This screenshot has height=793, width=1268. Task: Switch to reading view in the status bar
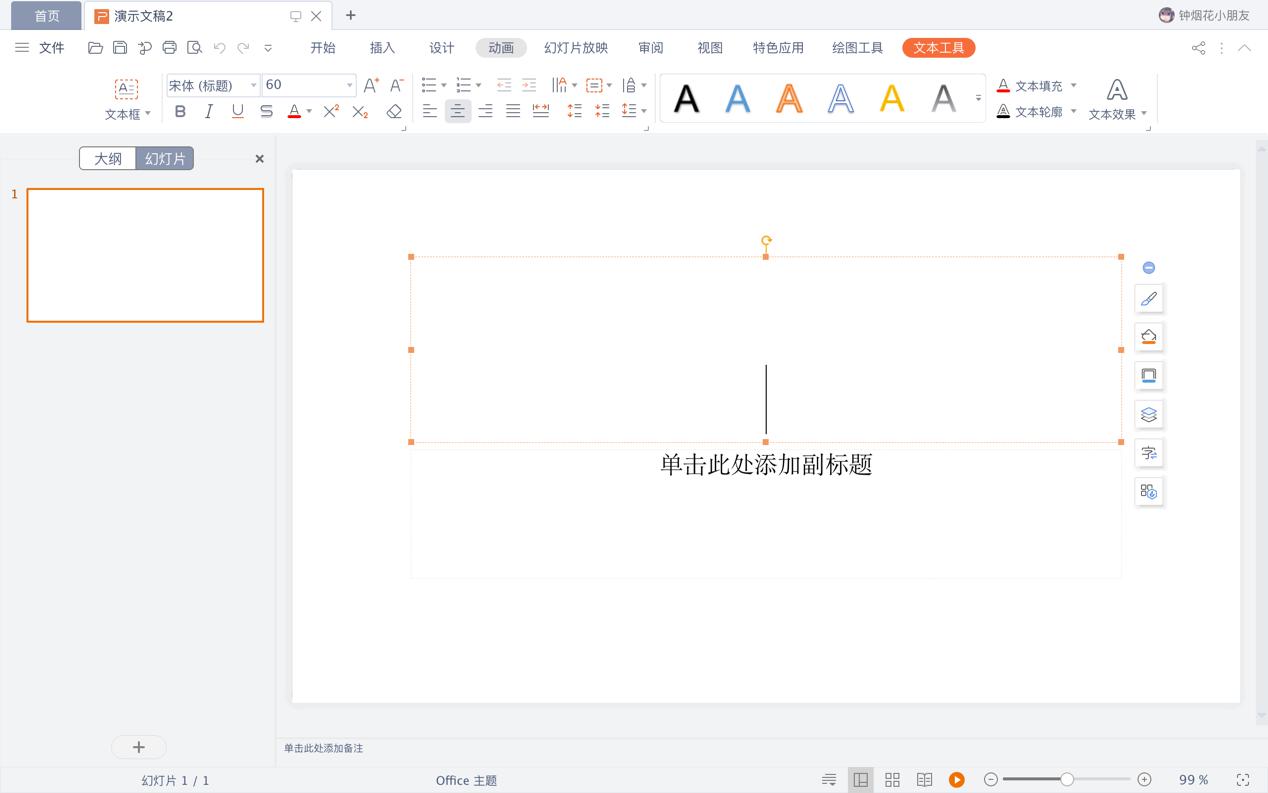point(924,779)
